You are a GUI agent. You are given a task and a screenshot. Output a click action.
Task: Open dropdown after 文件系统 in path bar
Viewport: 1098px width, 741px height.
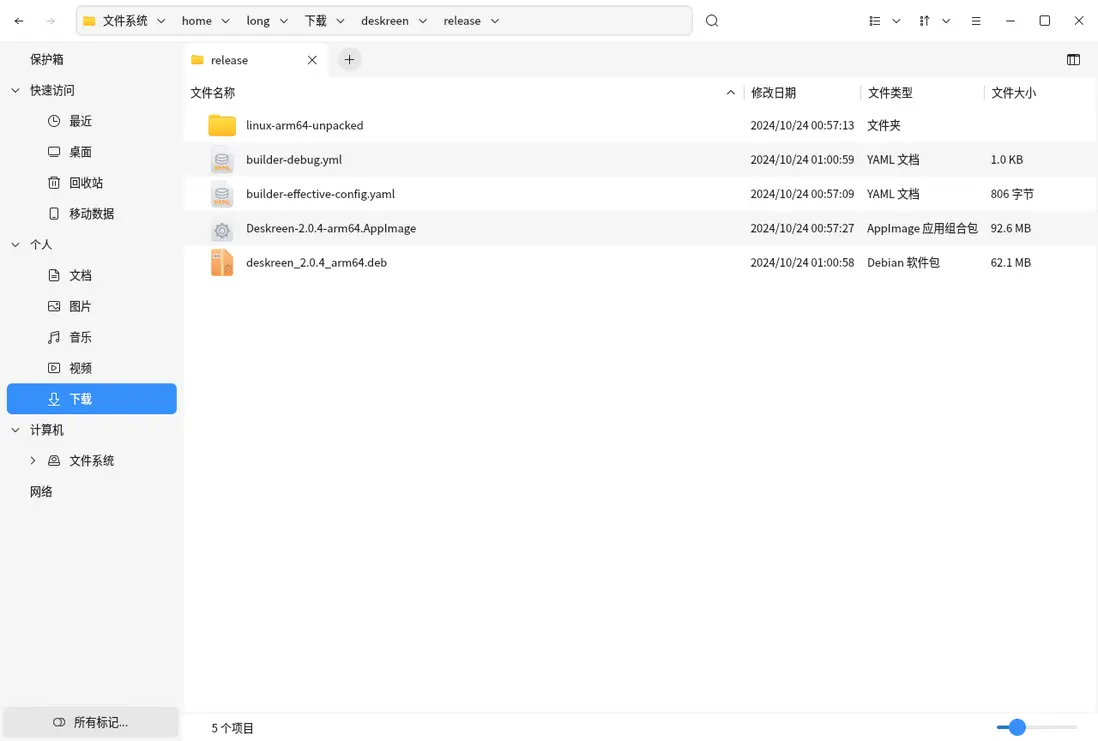[161, 21]
